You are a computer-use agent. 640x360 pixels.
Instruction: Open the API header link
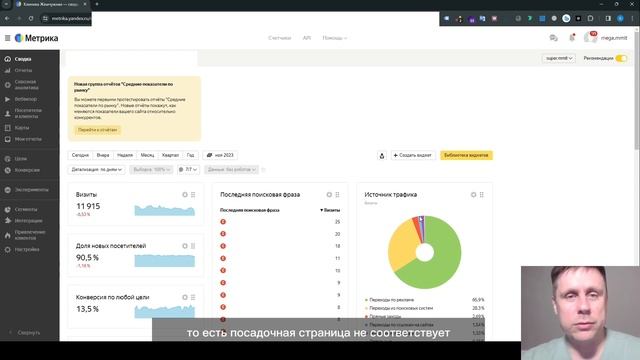pyautogui.click(x=307, y=38)
